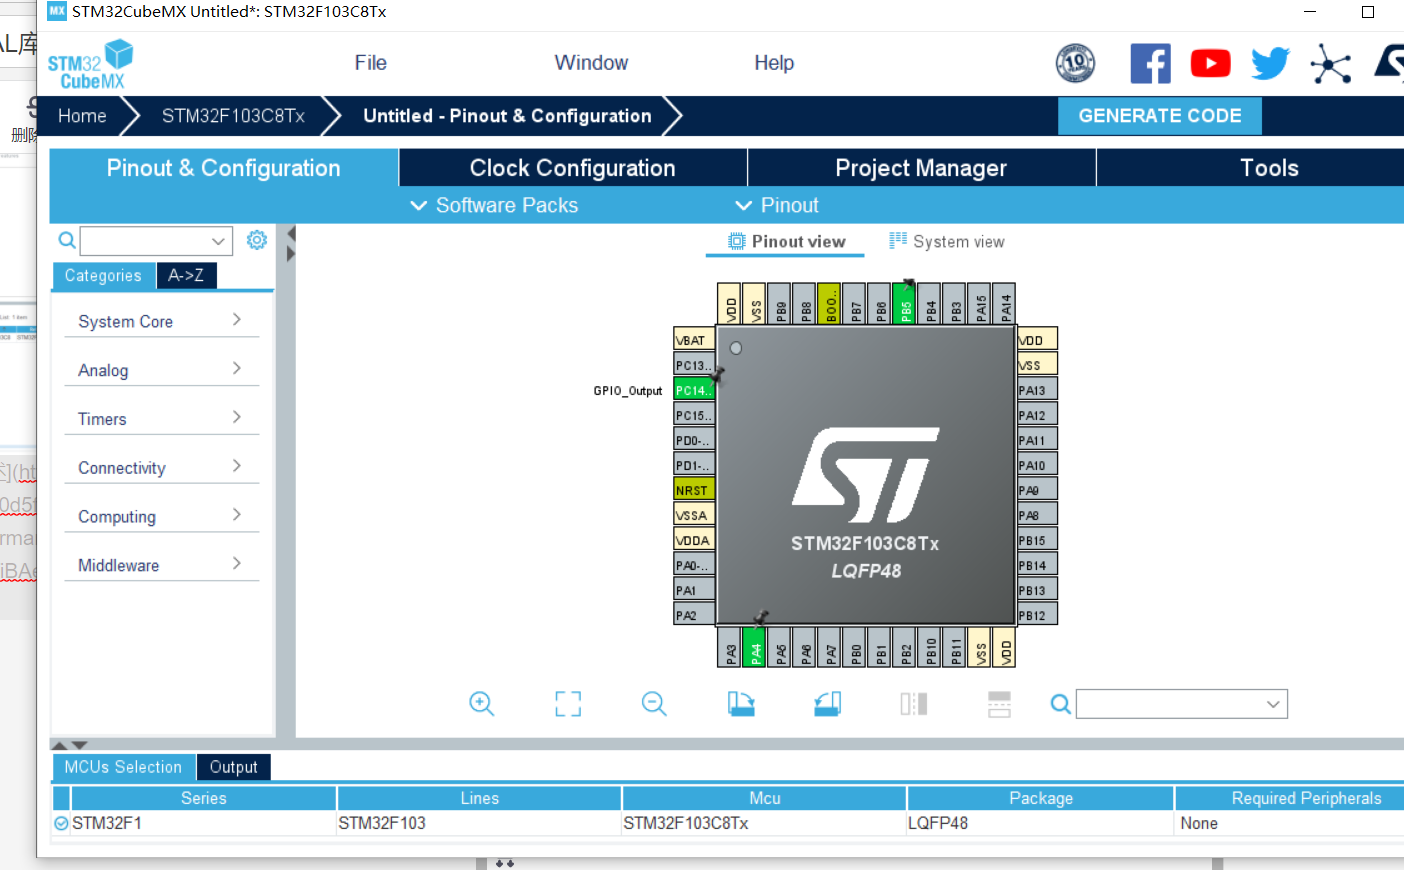This screenshot has width=1404, height=870.
Task: Click STM32F103C8Tx breadcrumb
Action: pos(233,116)
